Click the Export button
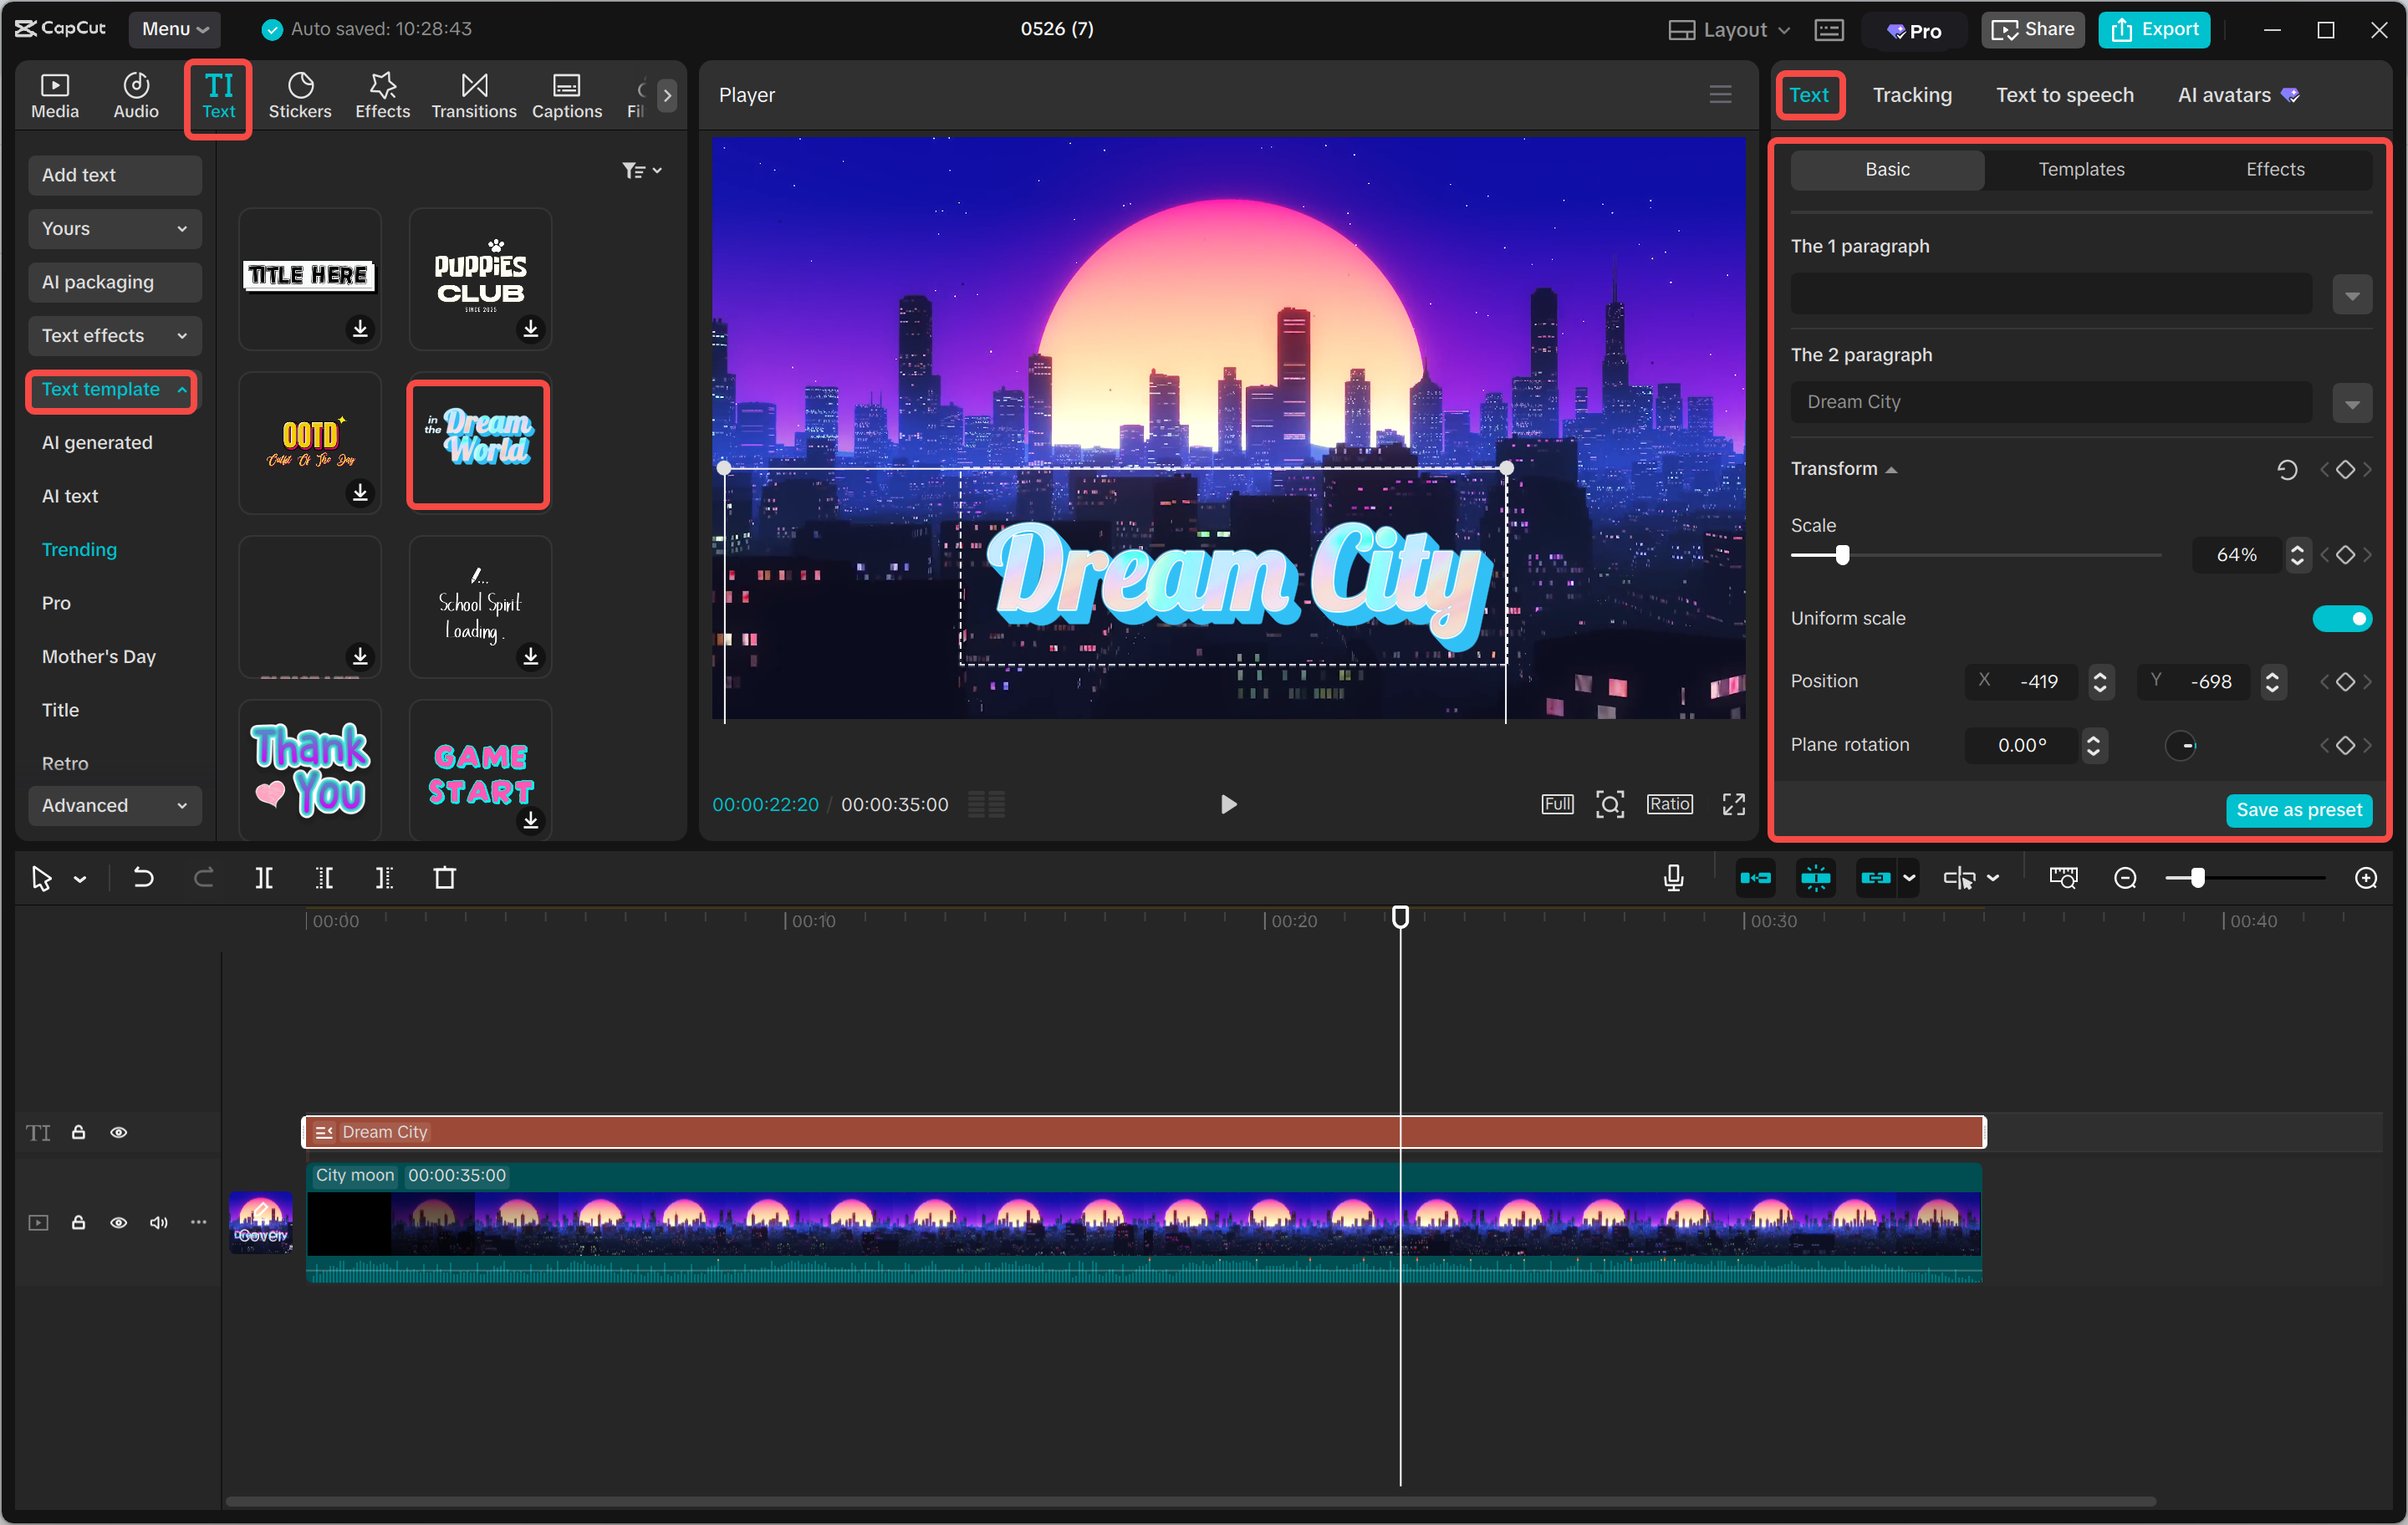The height and width of the screenshot is (1525, 2408). click(x=2153, y=29)
